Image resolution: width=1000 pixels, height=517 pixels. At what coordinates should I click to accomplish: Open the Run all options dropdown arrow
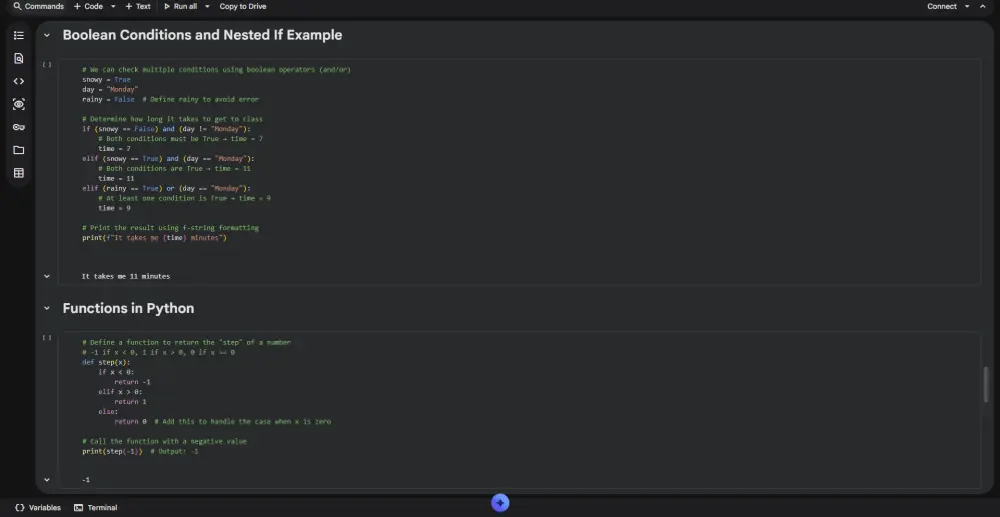point(207,6)
